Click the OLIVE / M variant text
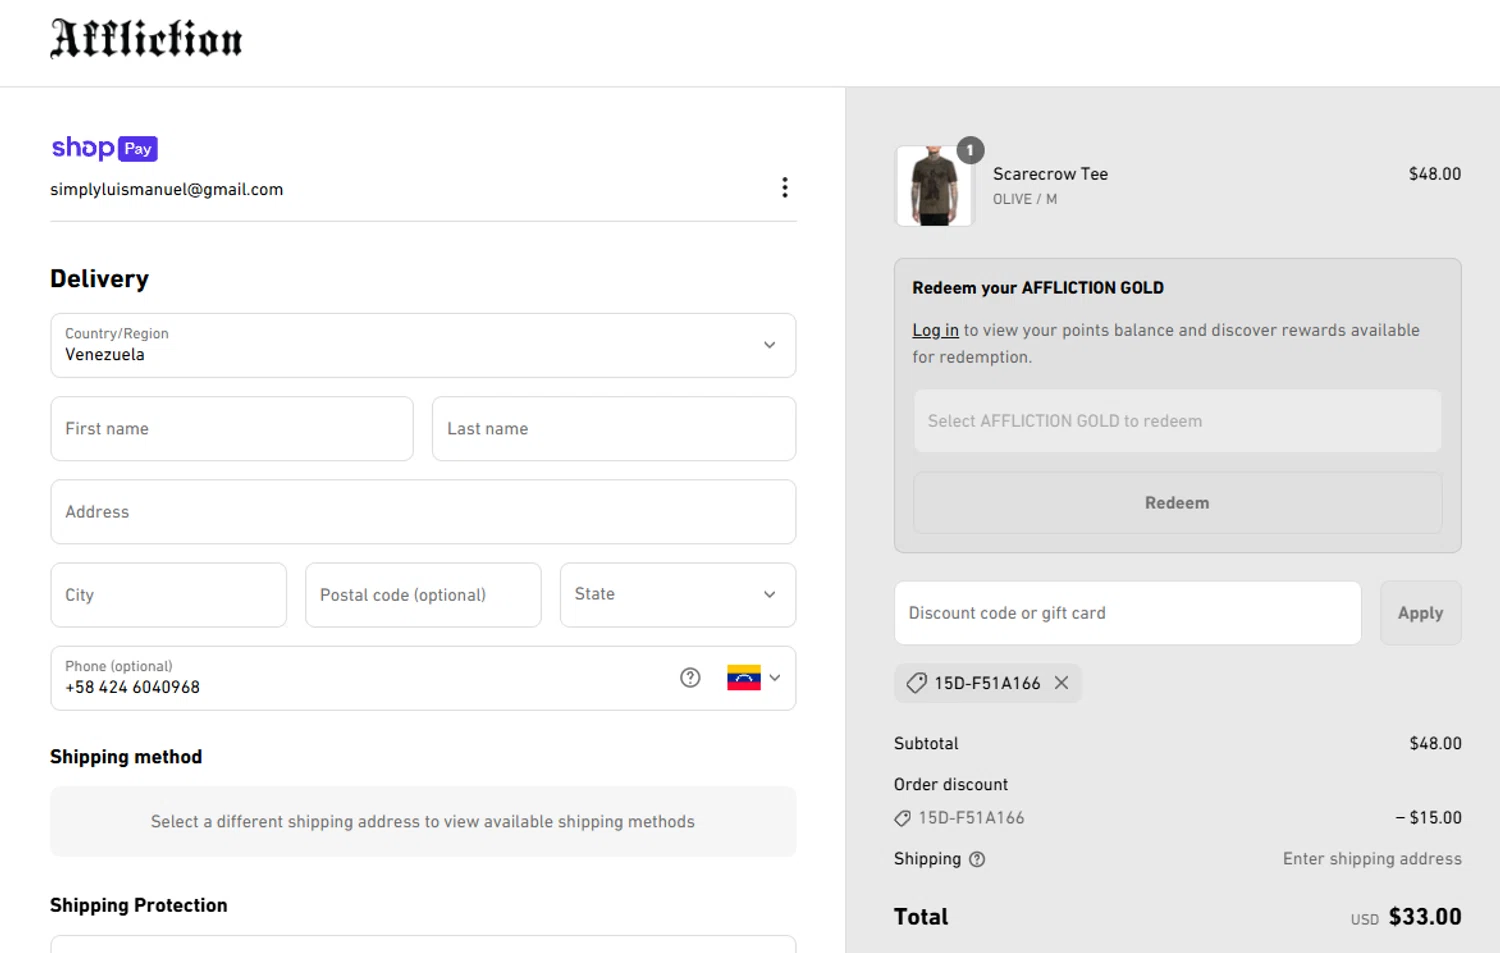Viewport: 1500px width, 953px height. 1024,199
